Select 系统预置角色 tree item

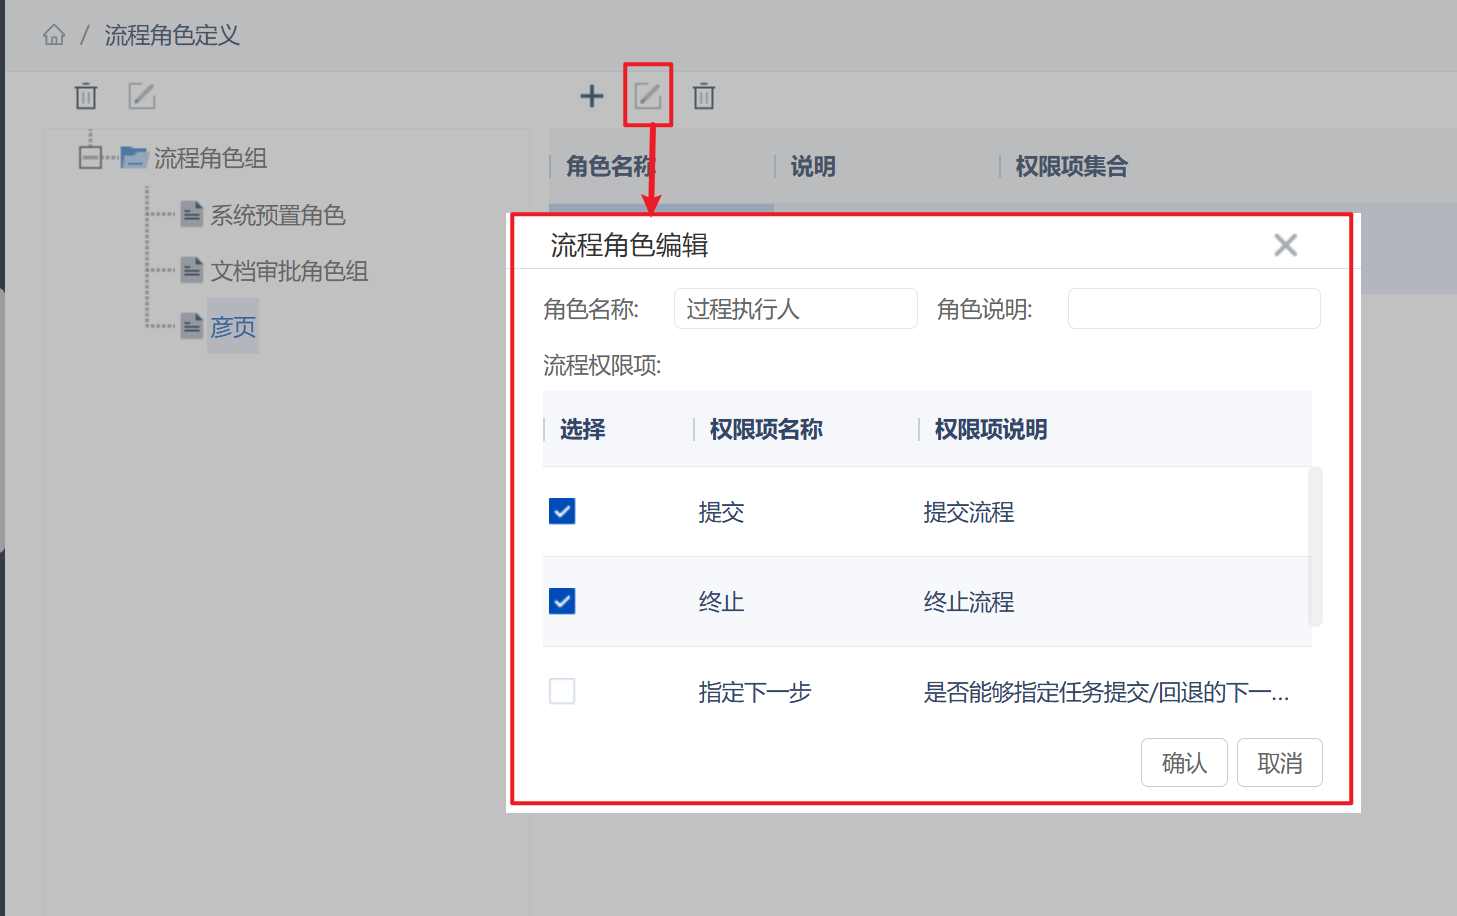pos(277,215)
